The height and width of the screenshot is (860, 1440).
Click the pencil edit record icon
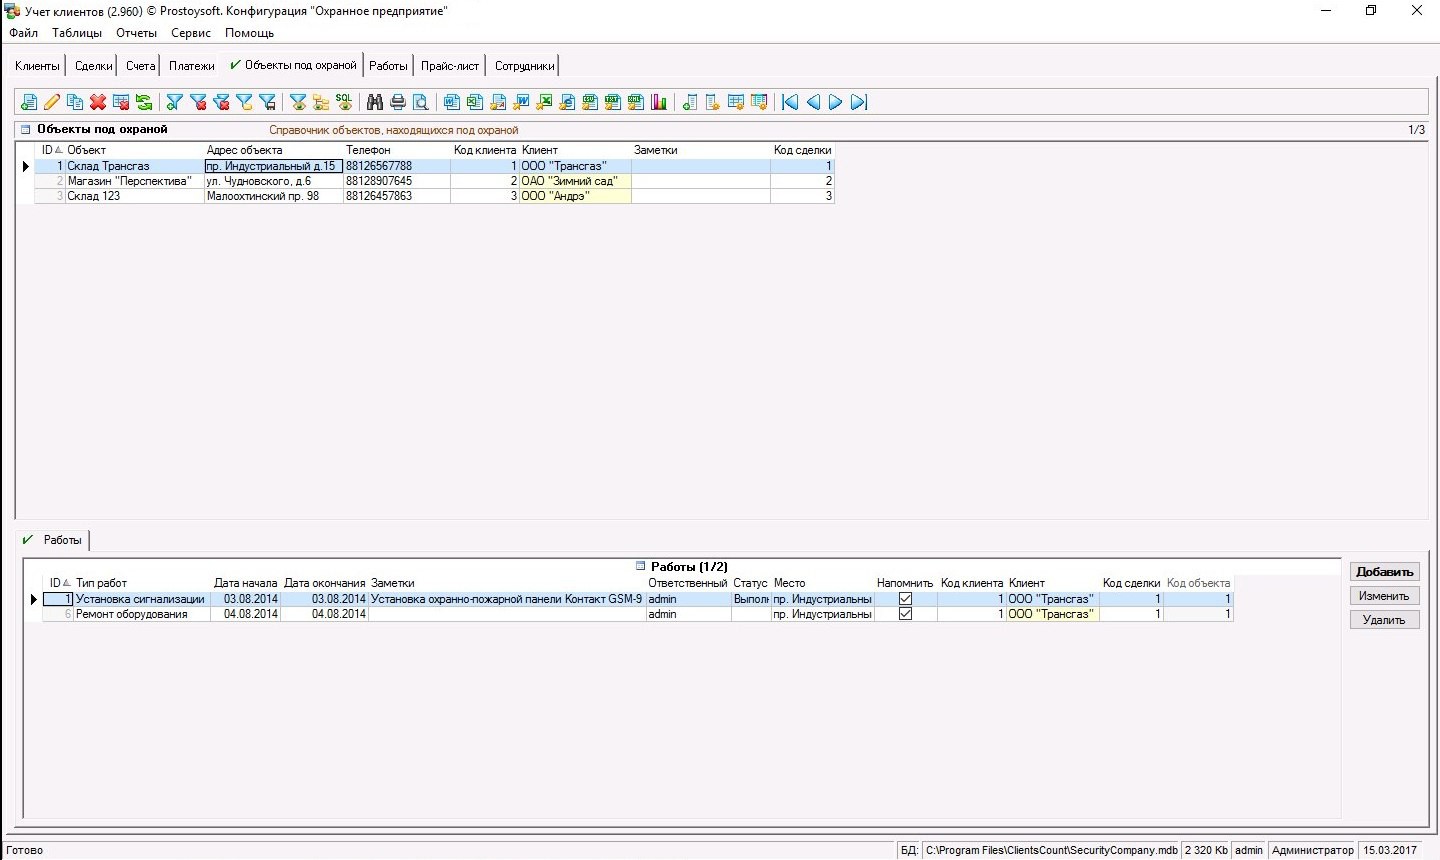point(52,102)
